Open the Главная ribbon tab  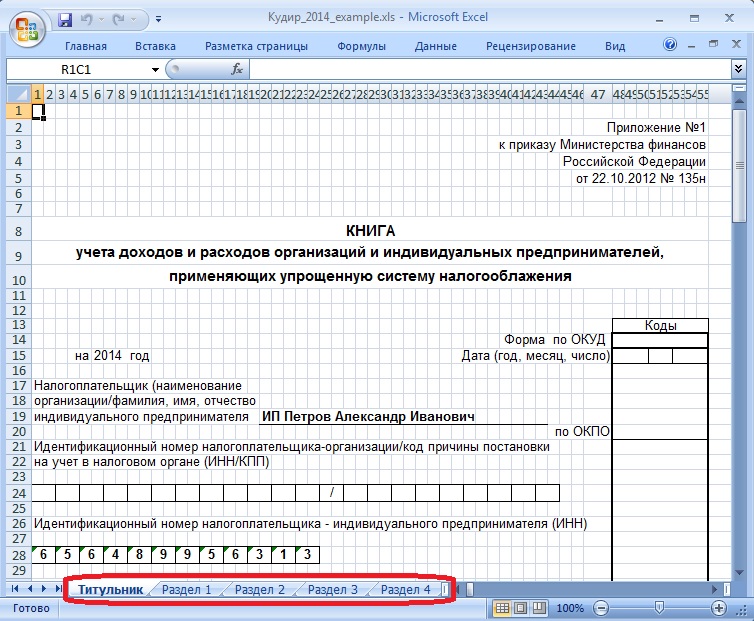click(x=86, y=47)
